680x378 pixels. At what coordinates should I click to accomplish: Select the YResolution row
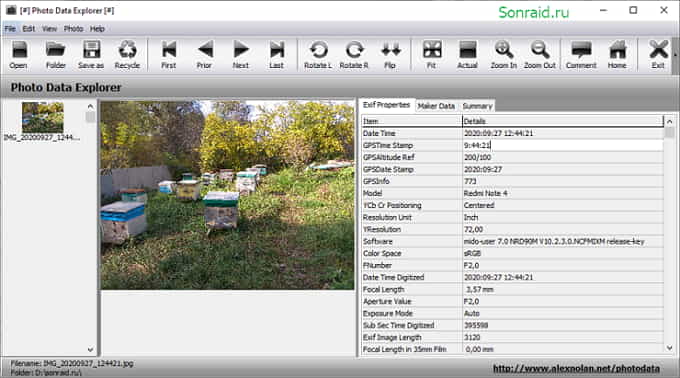click(x=512, y=229)
